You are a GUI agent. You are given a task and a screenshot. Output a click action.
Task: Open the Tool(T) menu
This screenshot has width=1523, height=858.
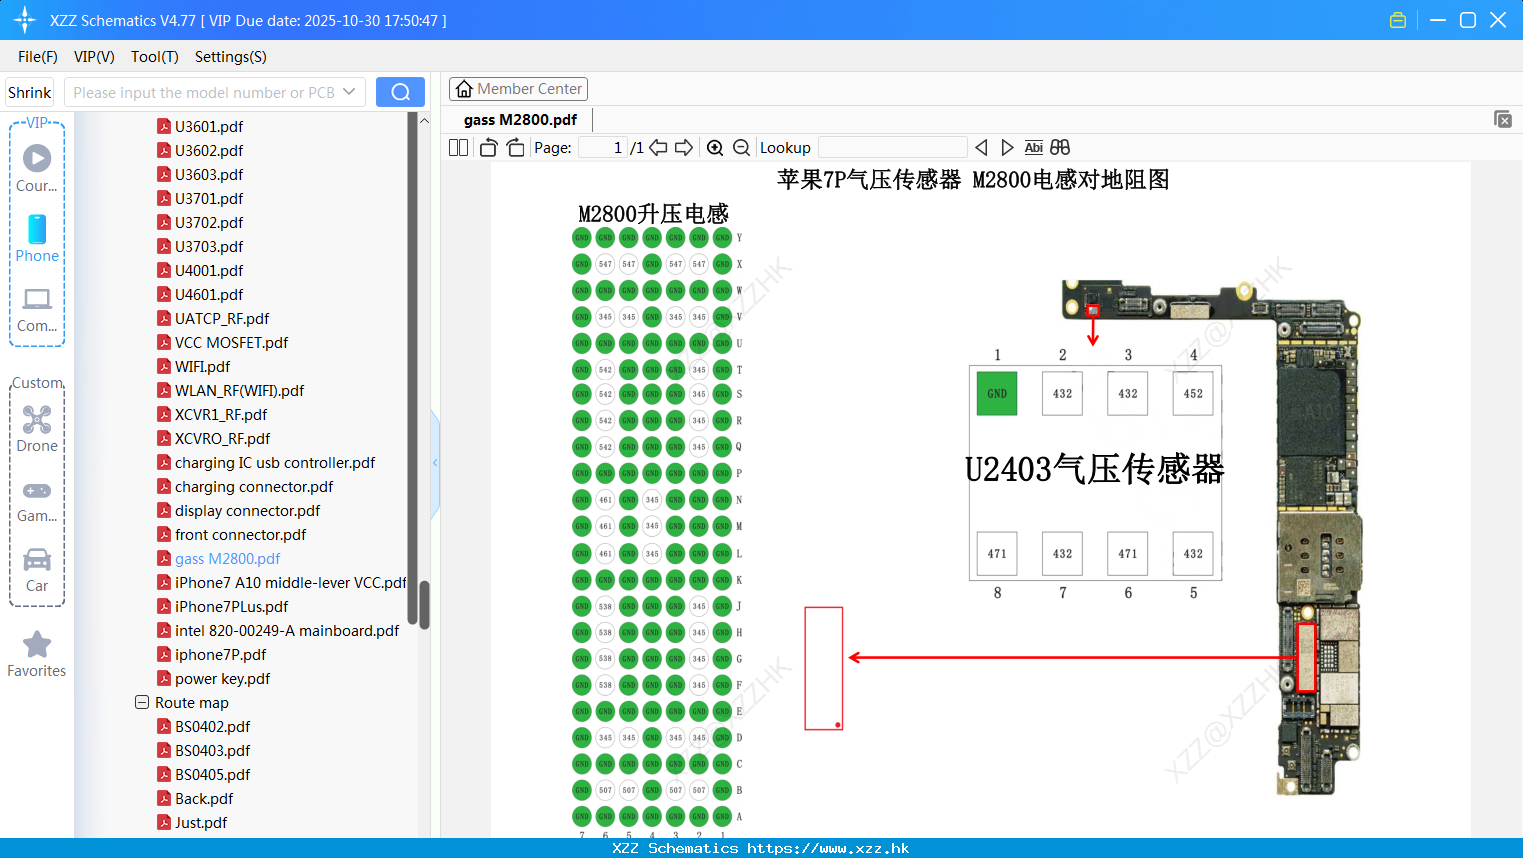pyautogui.click(x=155, y=57)
